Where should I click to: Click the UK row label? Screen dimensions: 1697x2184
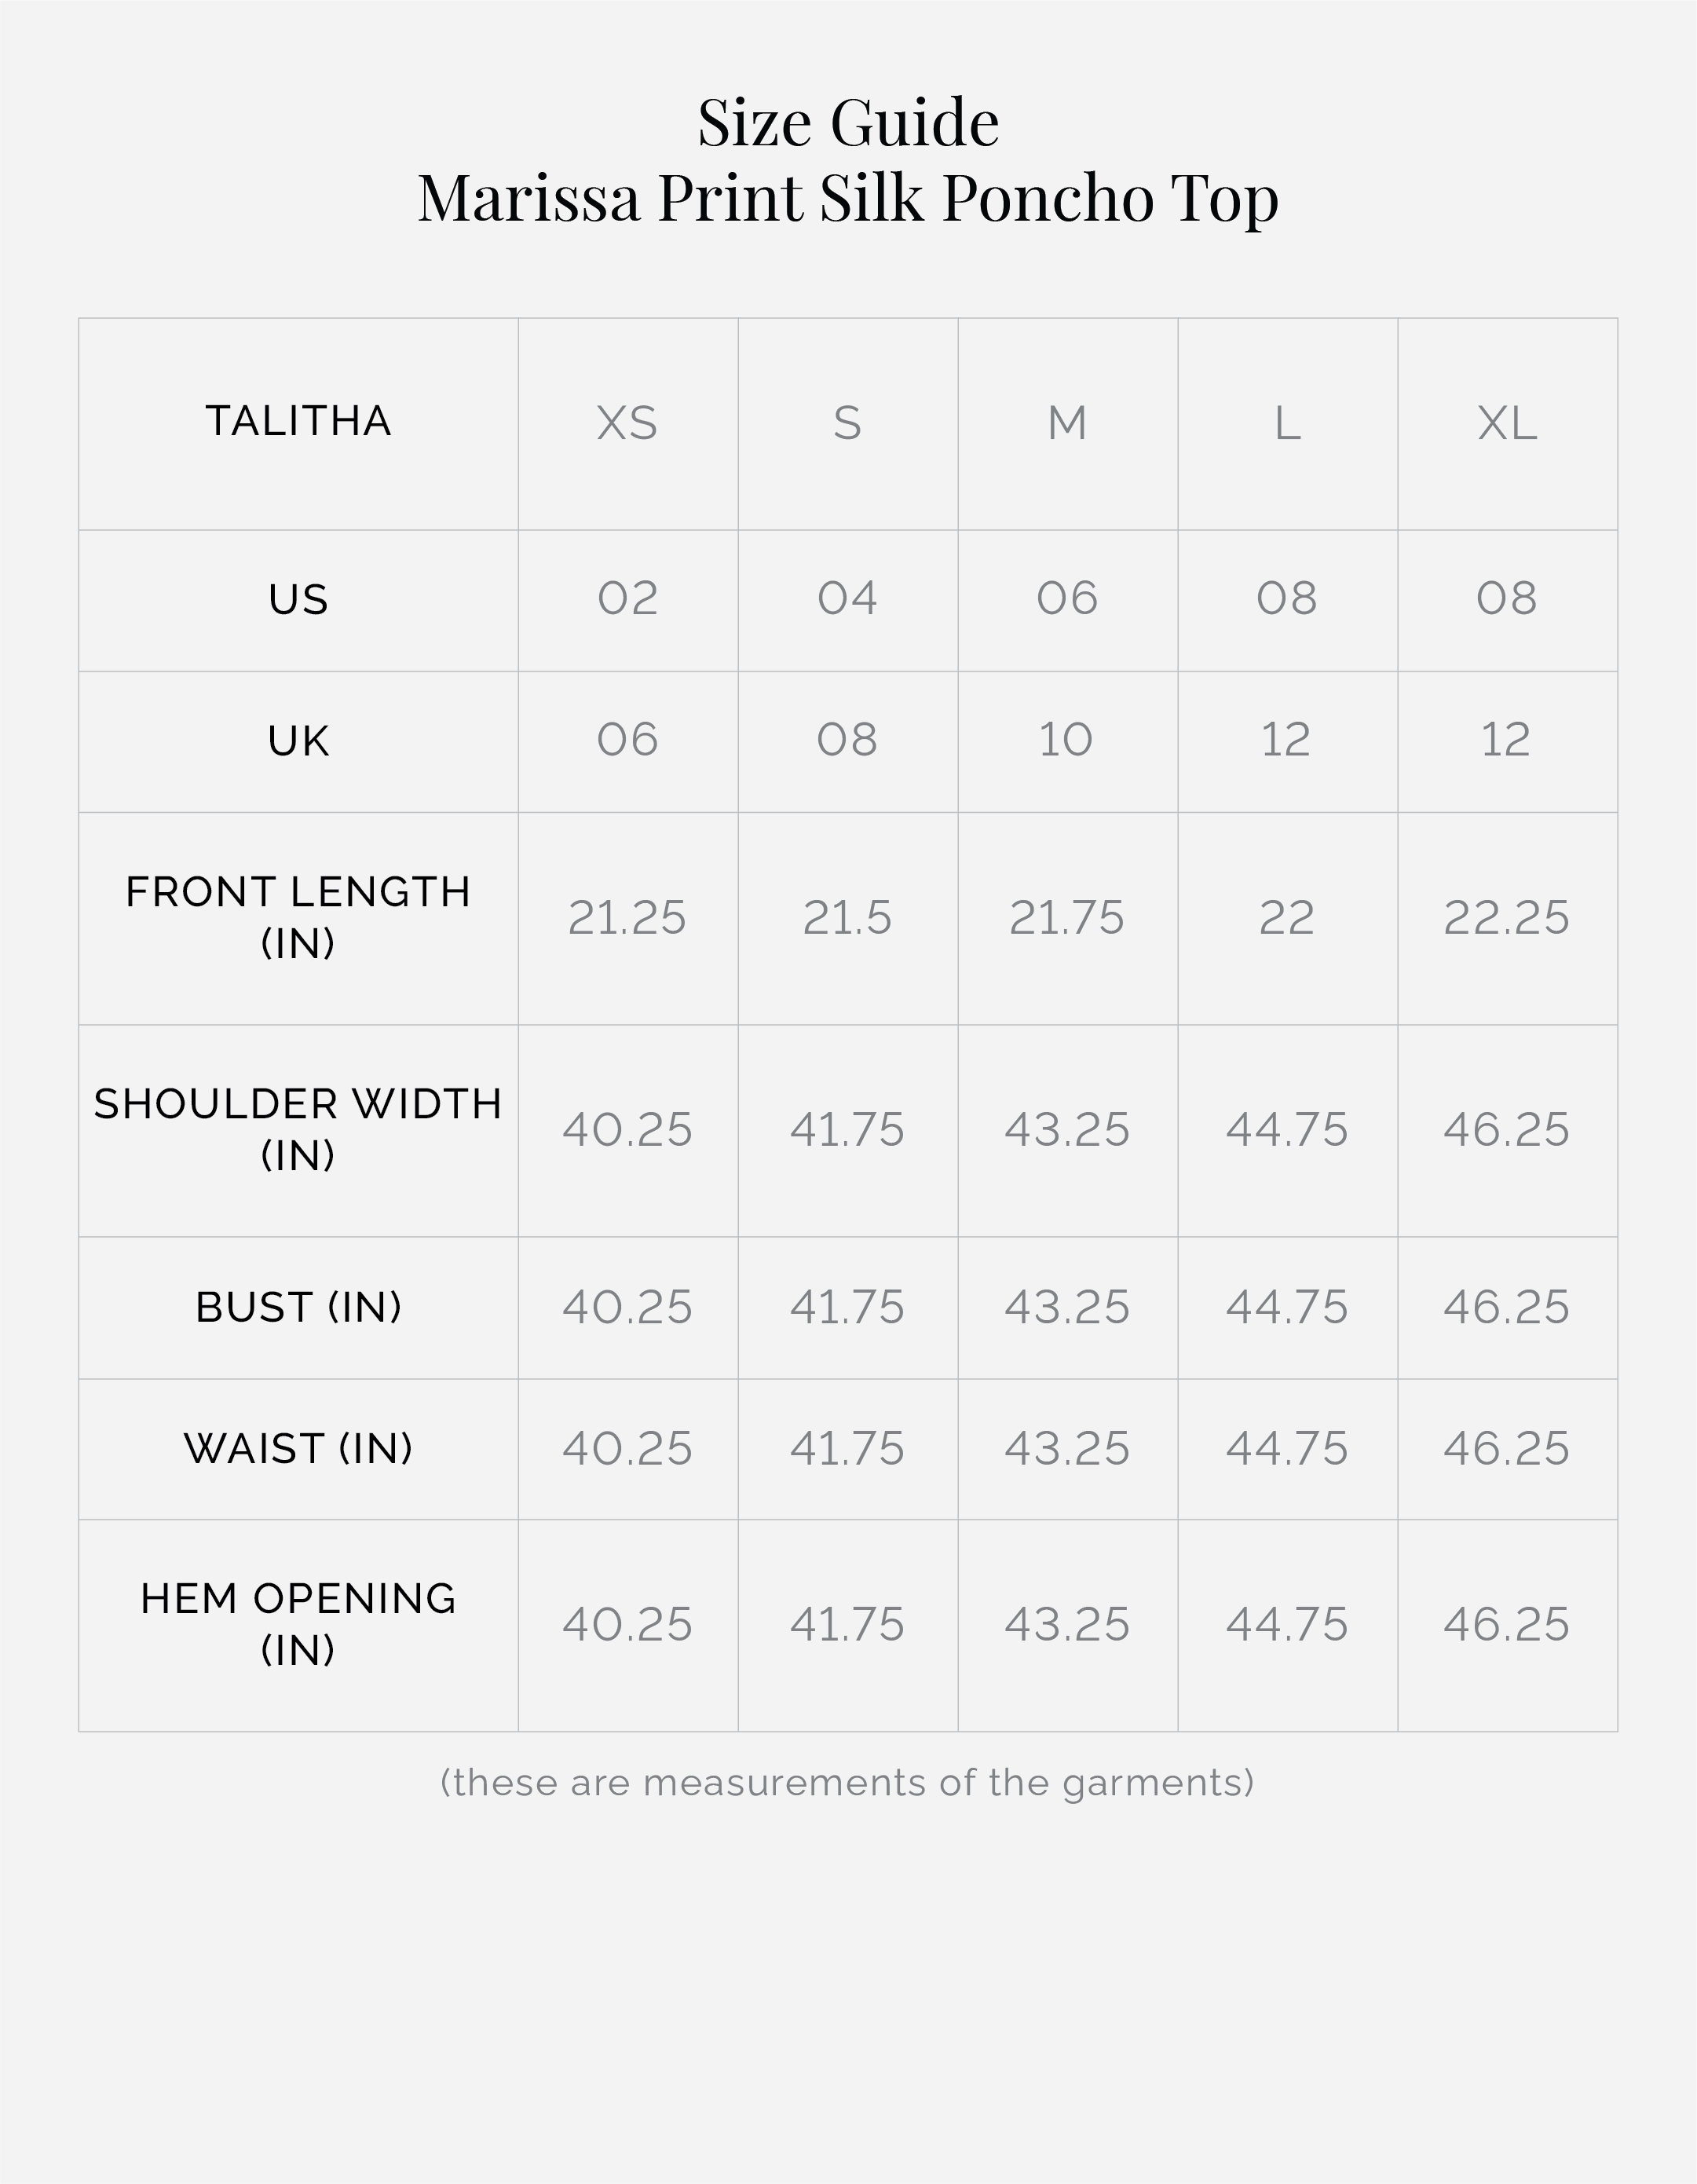298,741
